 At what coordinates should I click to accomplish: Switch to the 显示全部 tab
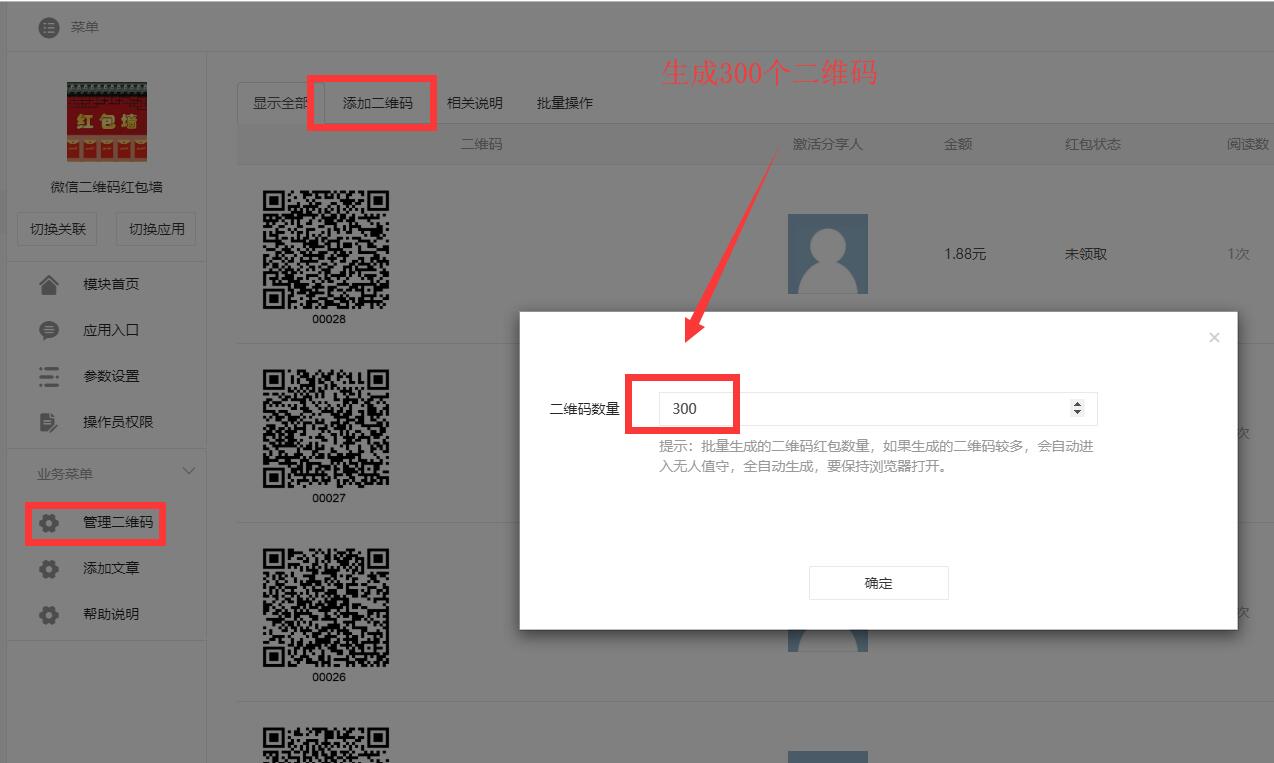[281, 103]
